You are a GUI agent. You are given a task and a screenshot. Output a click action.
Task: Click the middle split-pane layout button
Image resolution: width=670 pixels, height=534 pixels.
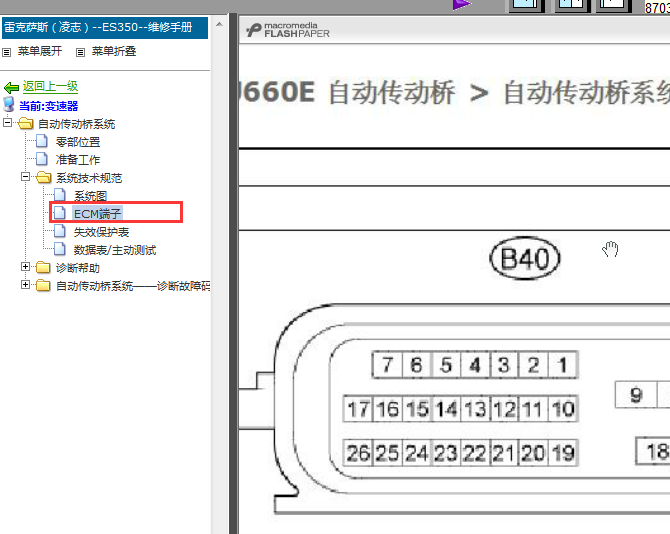pyautogui.click(x=572, y=5)
